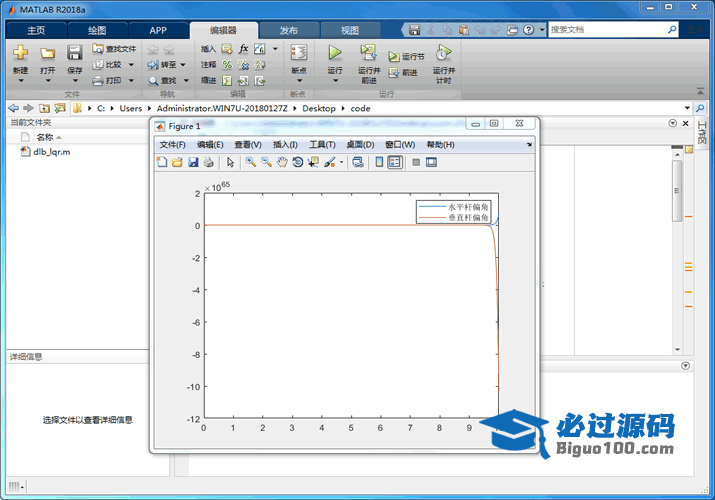The image size is (715, 500).
Task: Expand the New (新建) dropdown arrow
Action: pyautogui.click(x=21, y=81)
